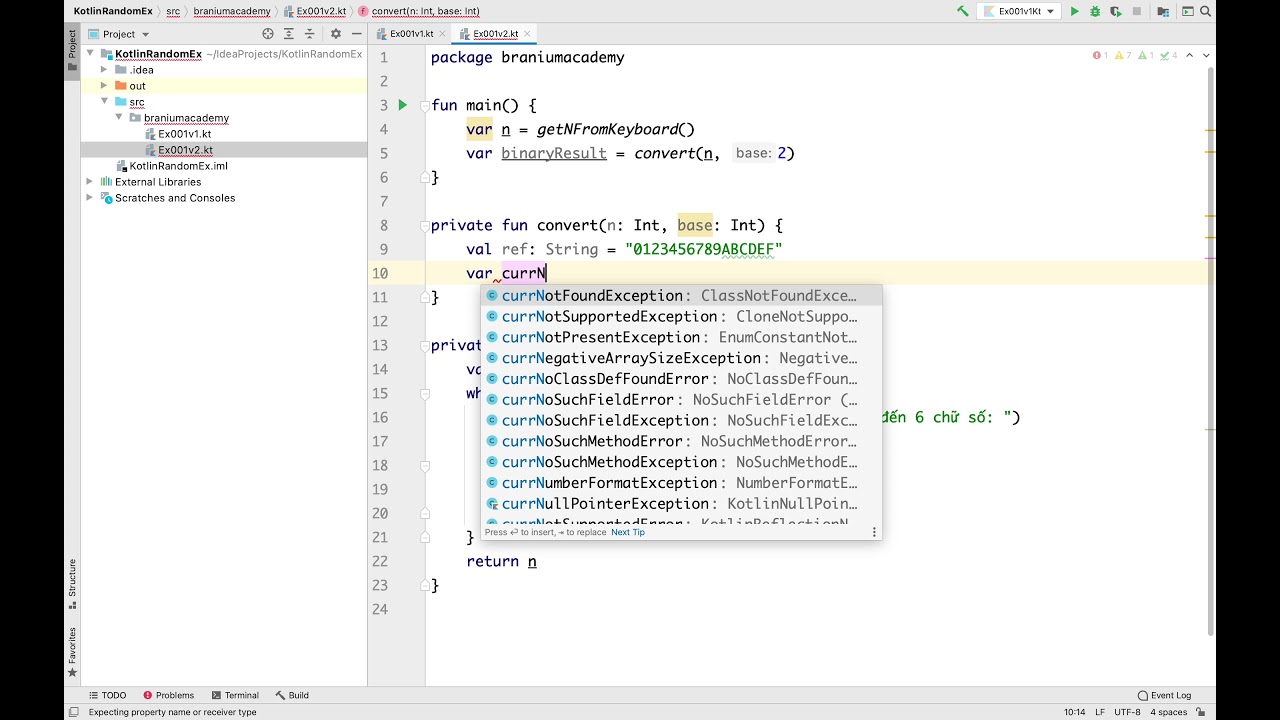Choose currNotPresentException completion
Viewport: 1280px width, 720px height.
point(681,338)
